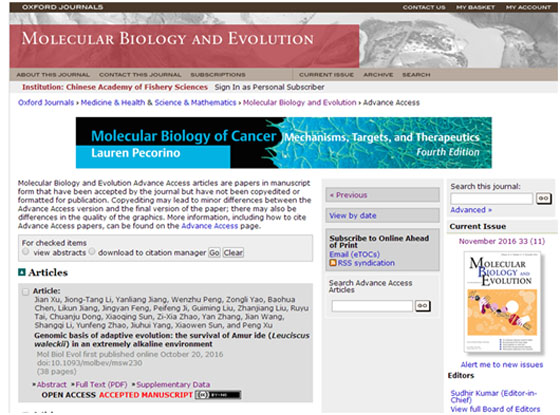Click Contact Us in the top bar
560x415 pixels.
pos(424,7)
